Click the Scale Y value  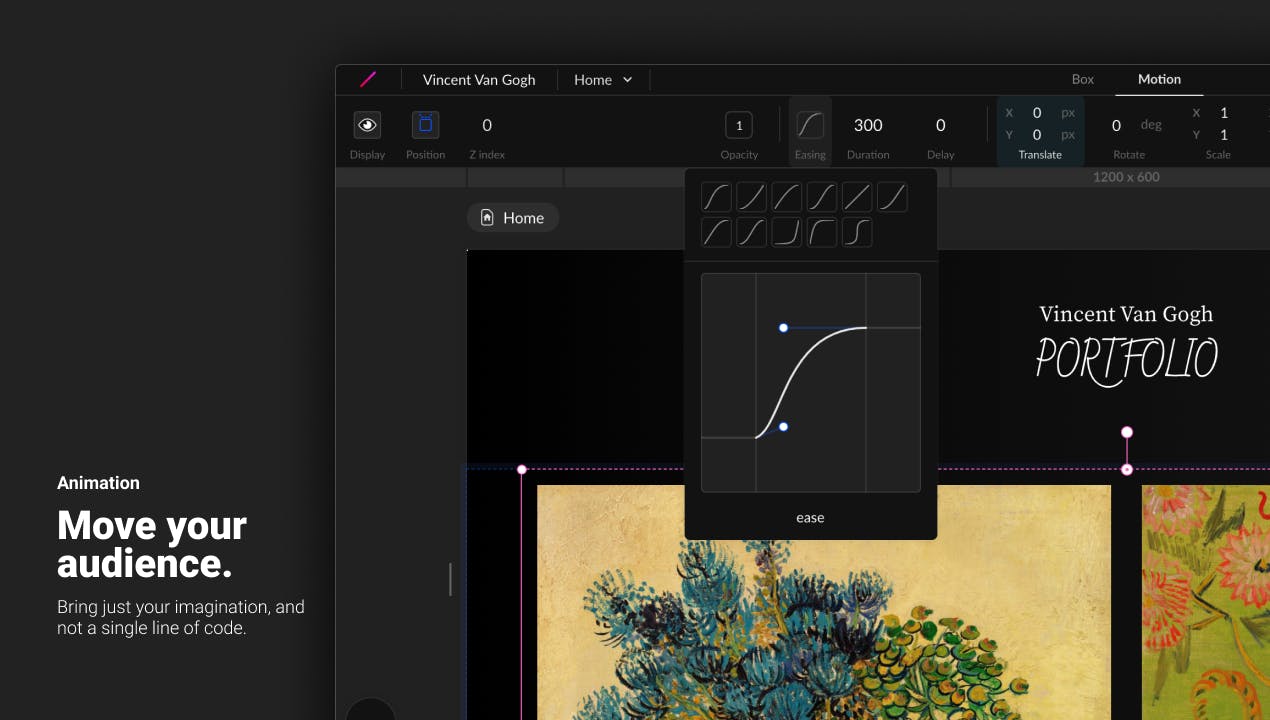[1224, 134]
